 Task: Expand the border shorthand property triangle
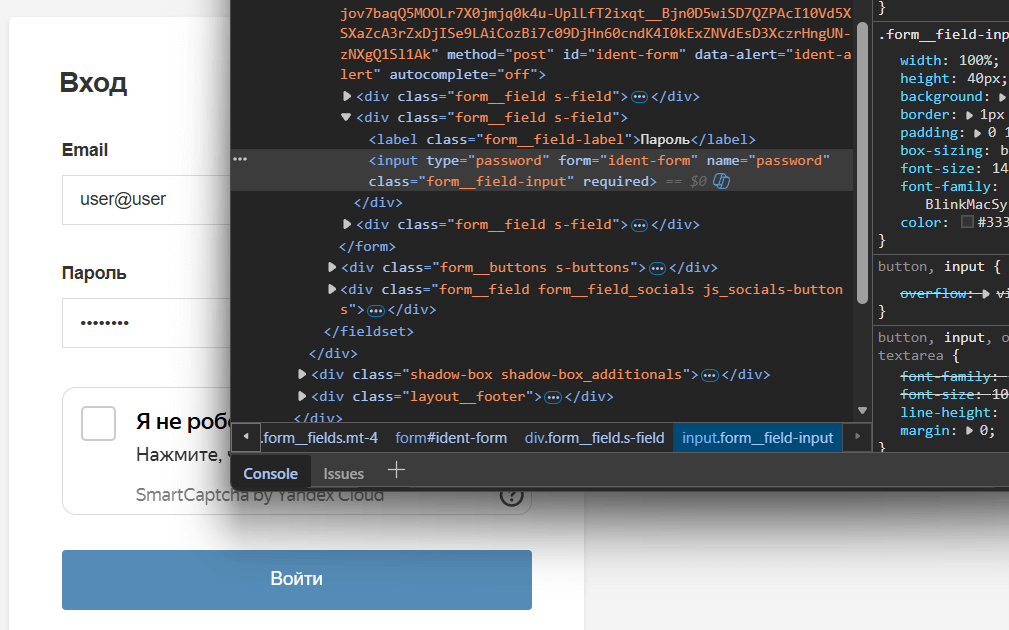coord(970,115)
